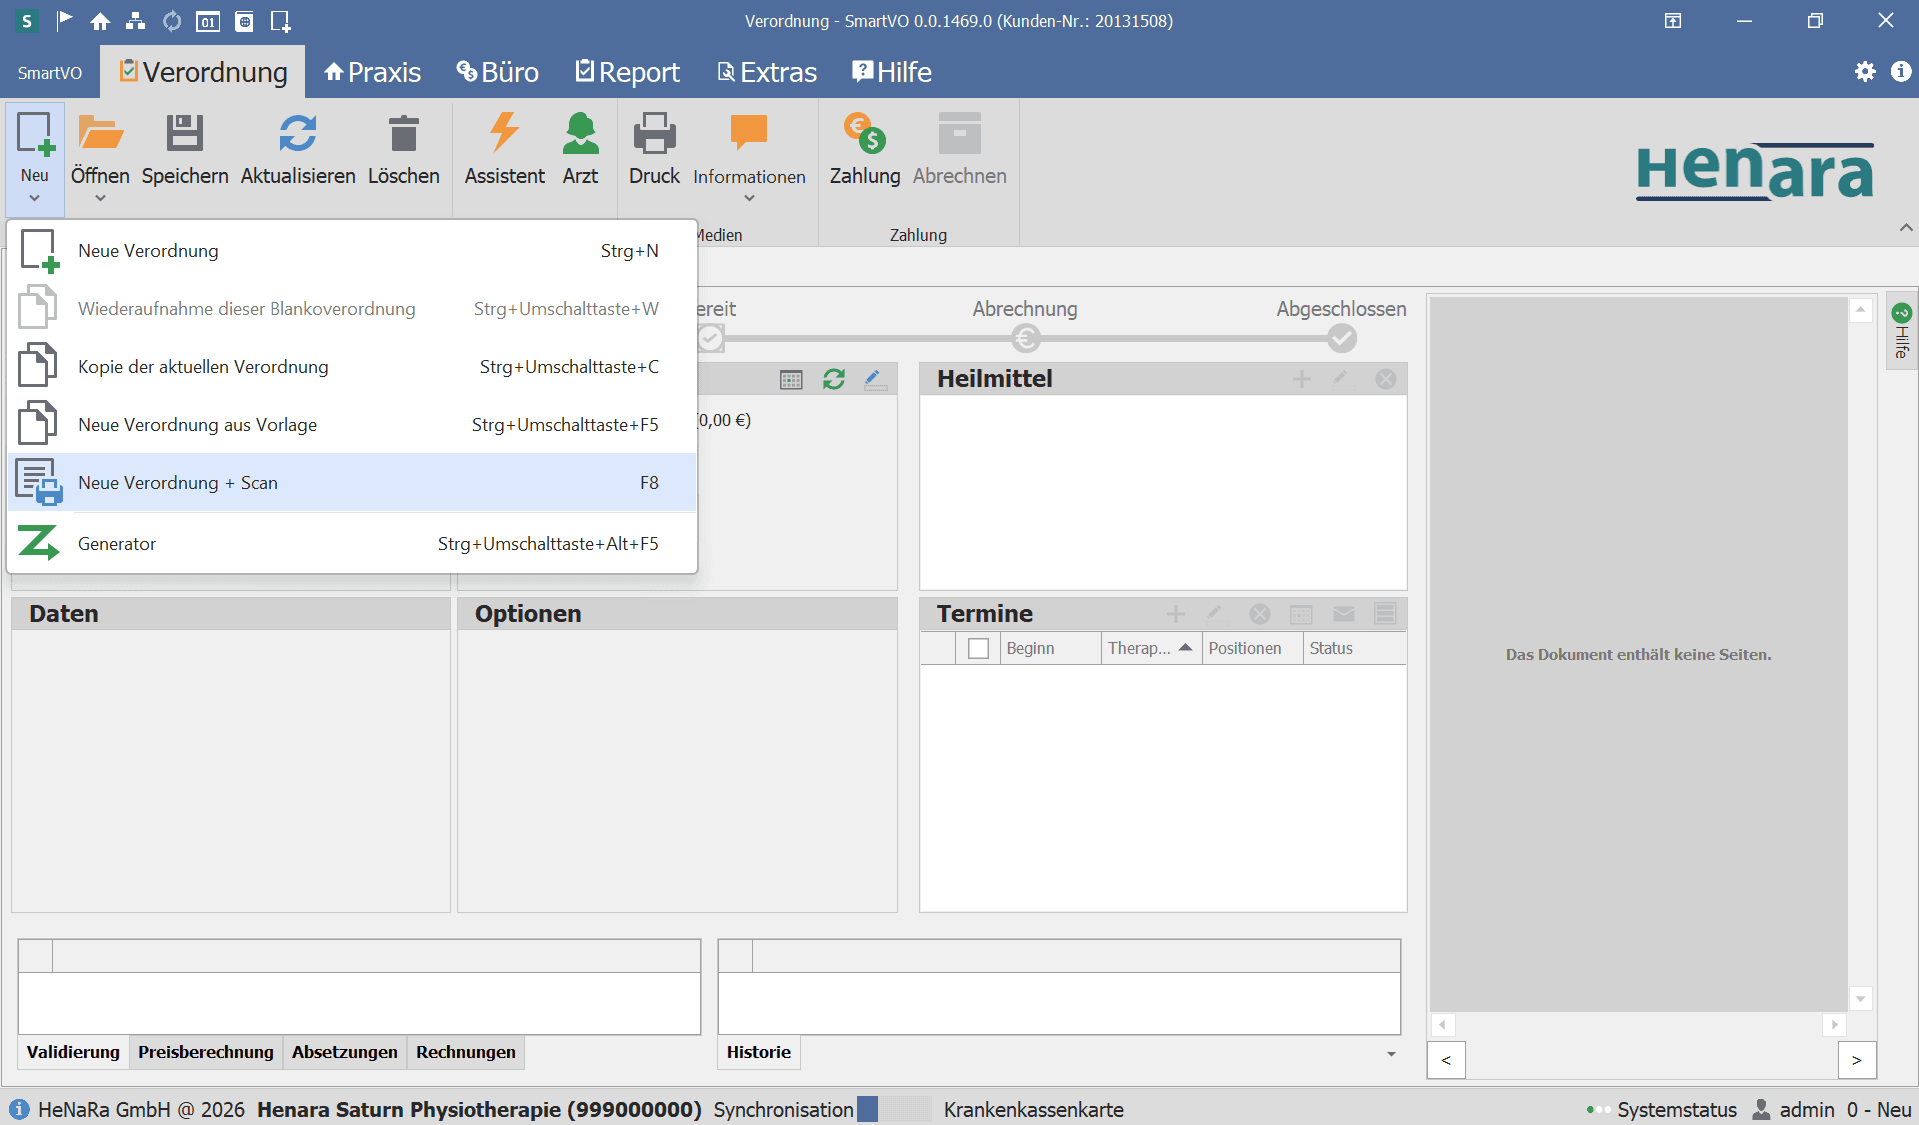Go to next document page with > button
The width and height of the screenshot is (1919, 1125).
1857,1060
